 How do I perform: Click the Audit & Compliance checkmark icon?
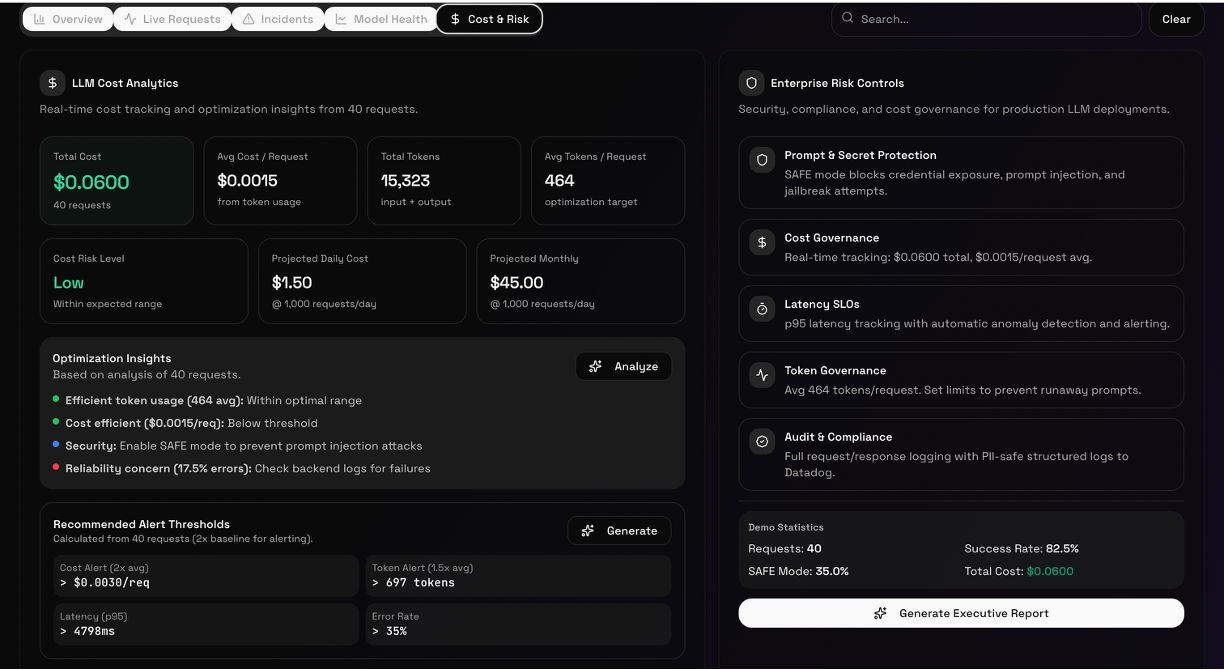pos(761,441)
